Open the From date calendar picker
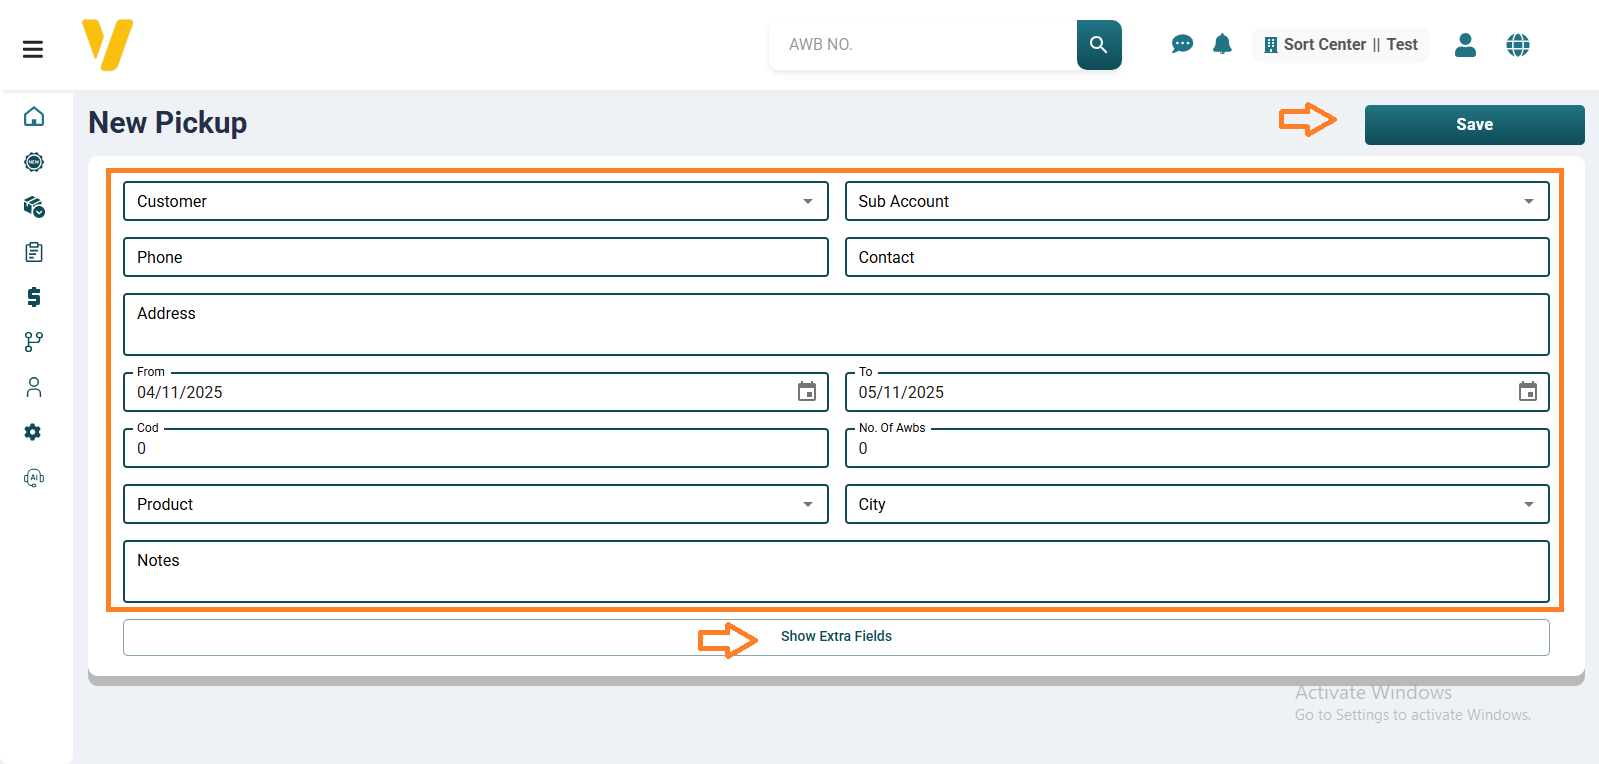This screenshot has height=764, width=1599. pyautogui.click(x=806, y=392)
